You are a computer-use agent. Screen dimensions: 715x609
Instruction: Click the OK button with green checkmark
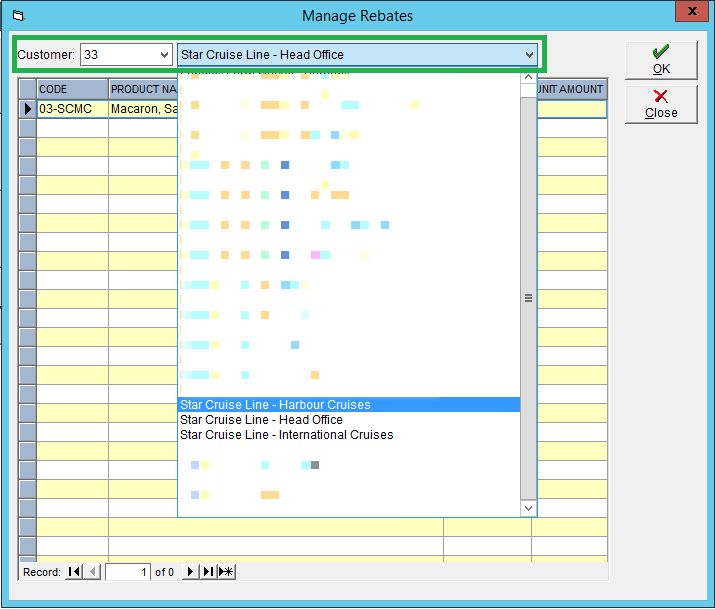coord(661,61)
